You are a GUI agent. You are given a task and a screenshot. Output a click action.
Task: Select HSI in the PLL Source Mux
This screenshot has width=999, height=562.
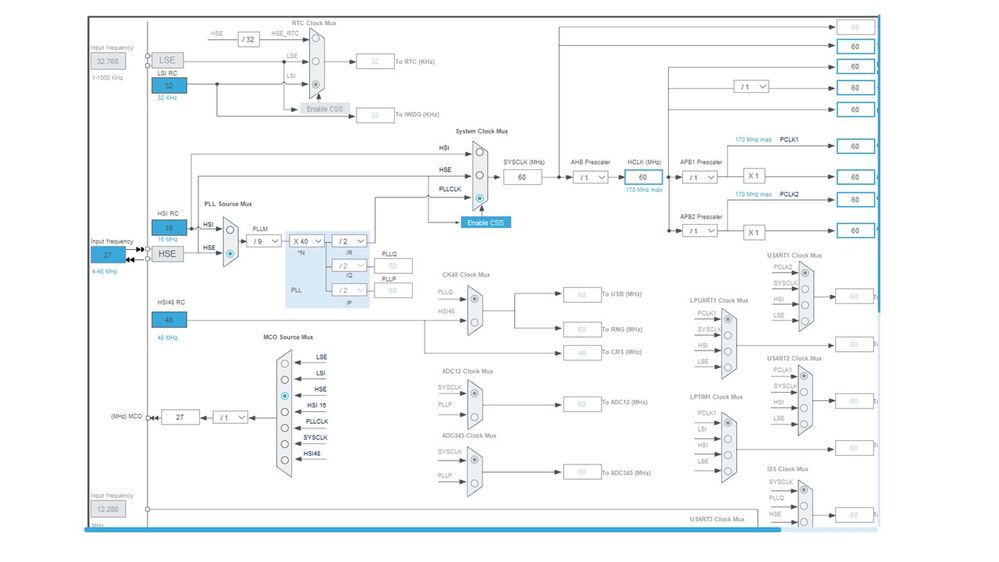tap(230, 230)
